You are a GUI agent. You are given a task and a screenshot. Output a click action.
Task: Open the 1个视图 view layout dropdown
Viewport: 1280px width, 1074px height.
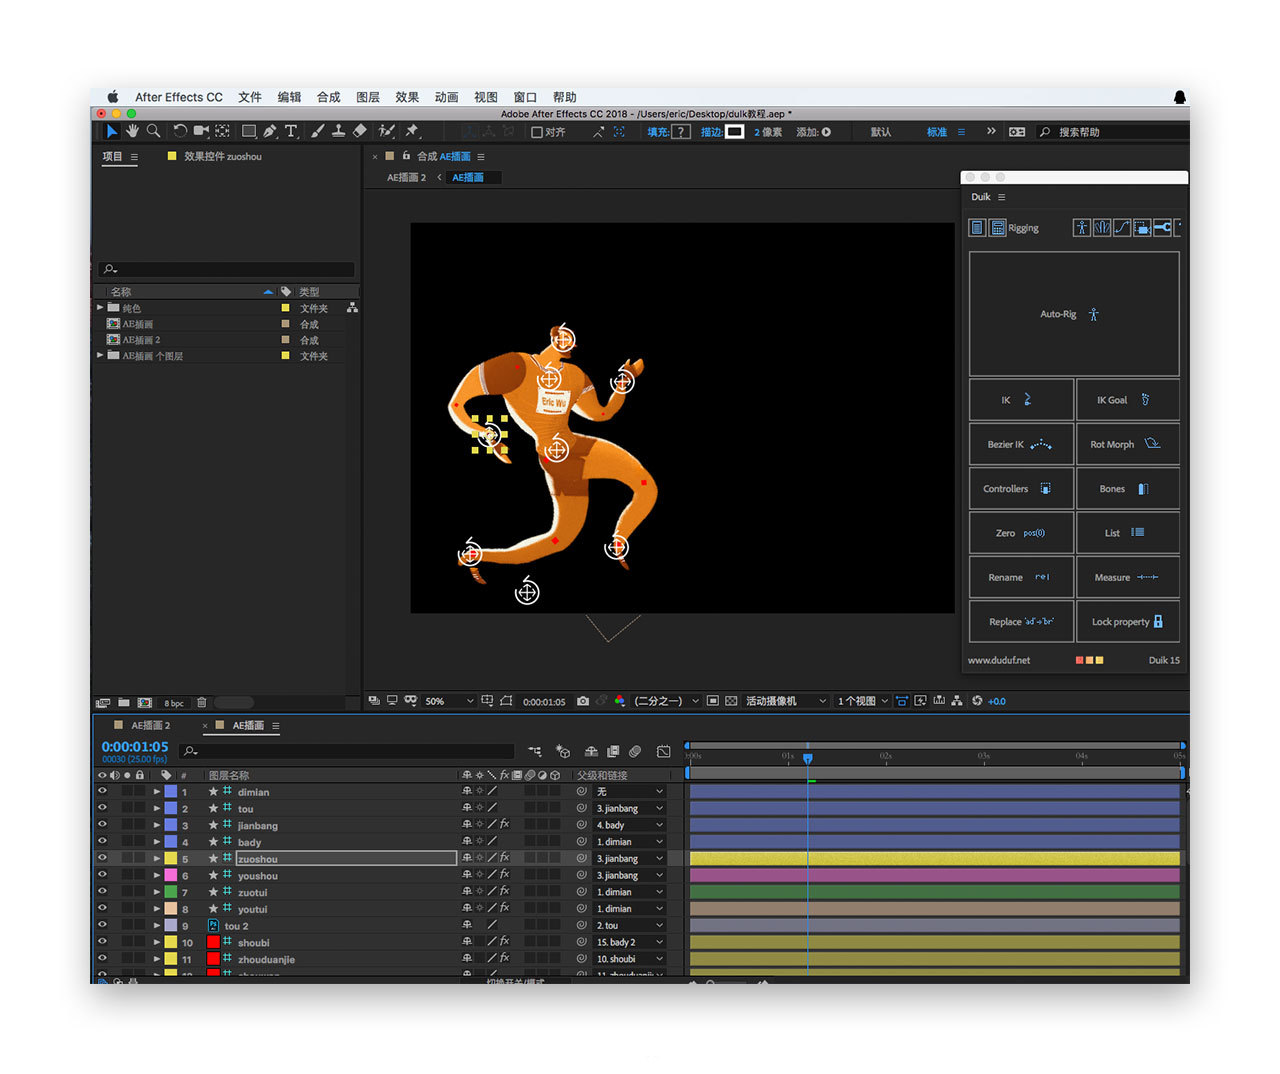pyautogui.click(x=863, y=701)
